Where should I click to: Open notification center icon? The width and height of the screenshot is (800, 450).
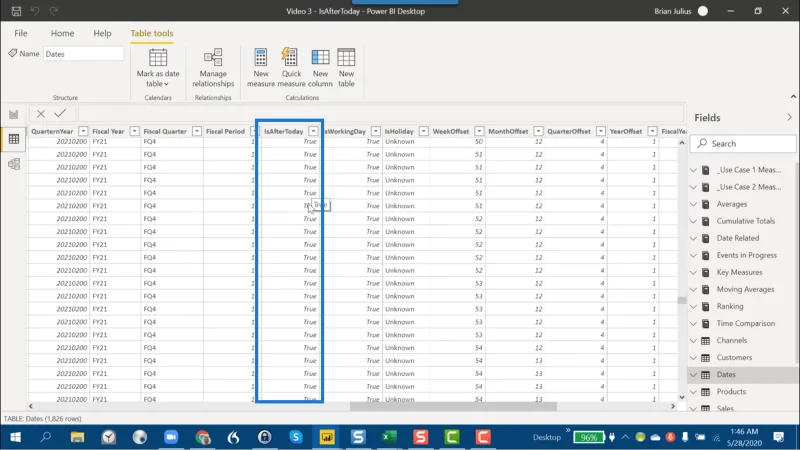779,437
